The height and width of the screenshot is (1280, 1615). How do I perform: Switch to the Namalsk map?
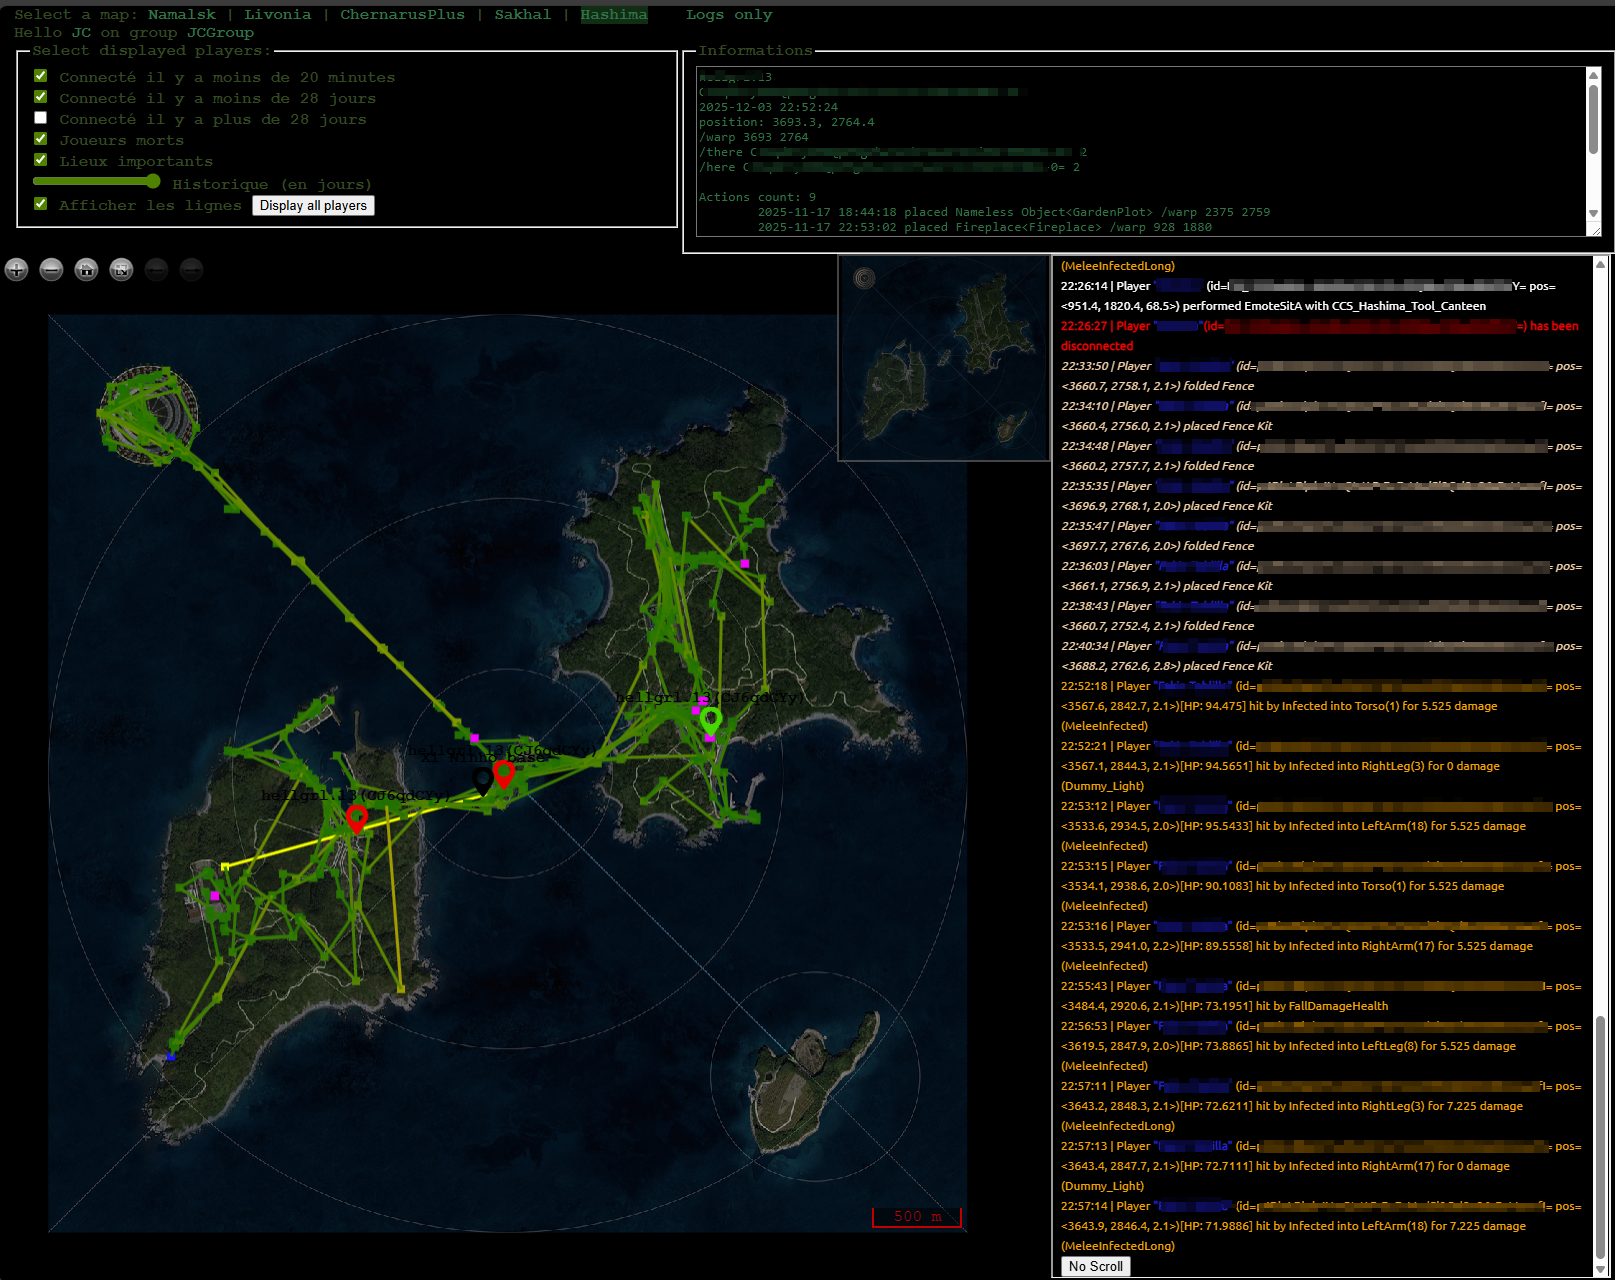click(x=181, y=14)
